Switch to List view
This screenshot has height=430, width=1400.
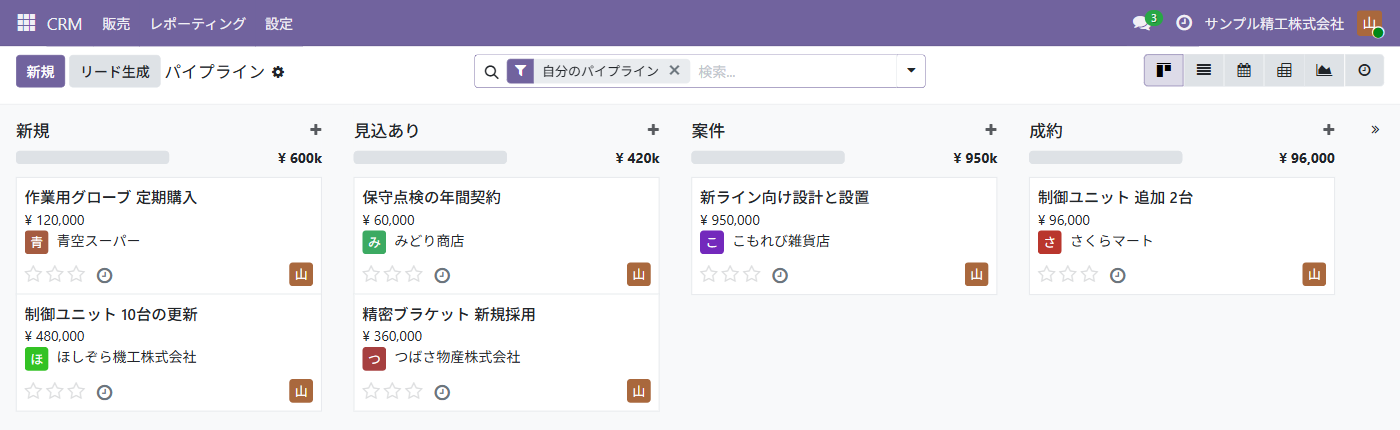(1204, 71)
